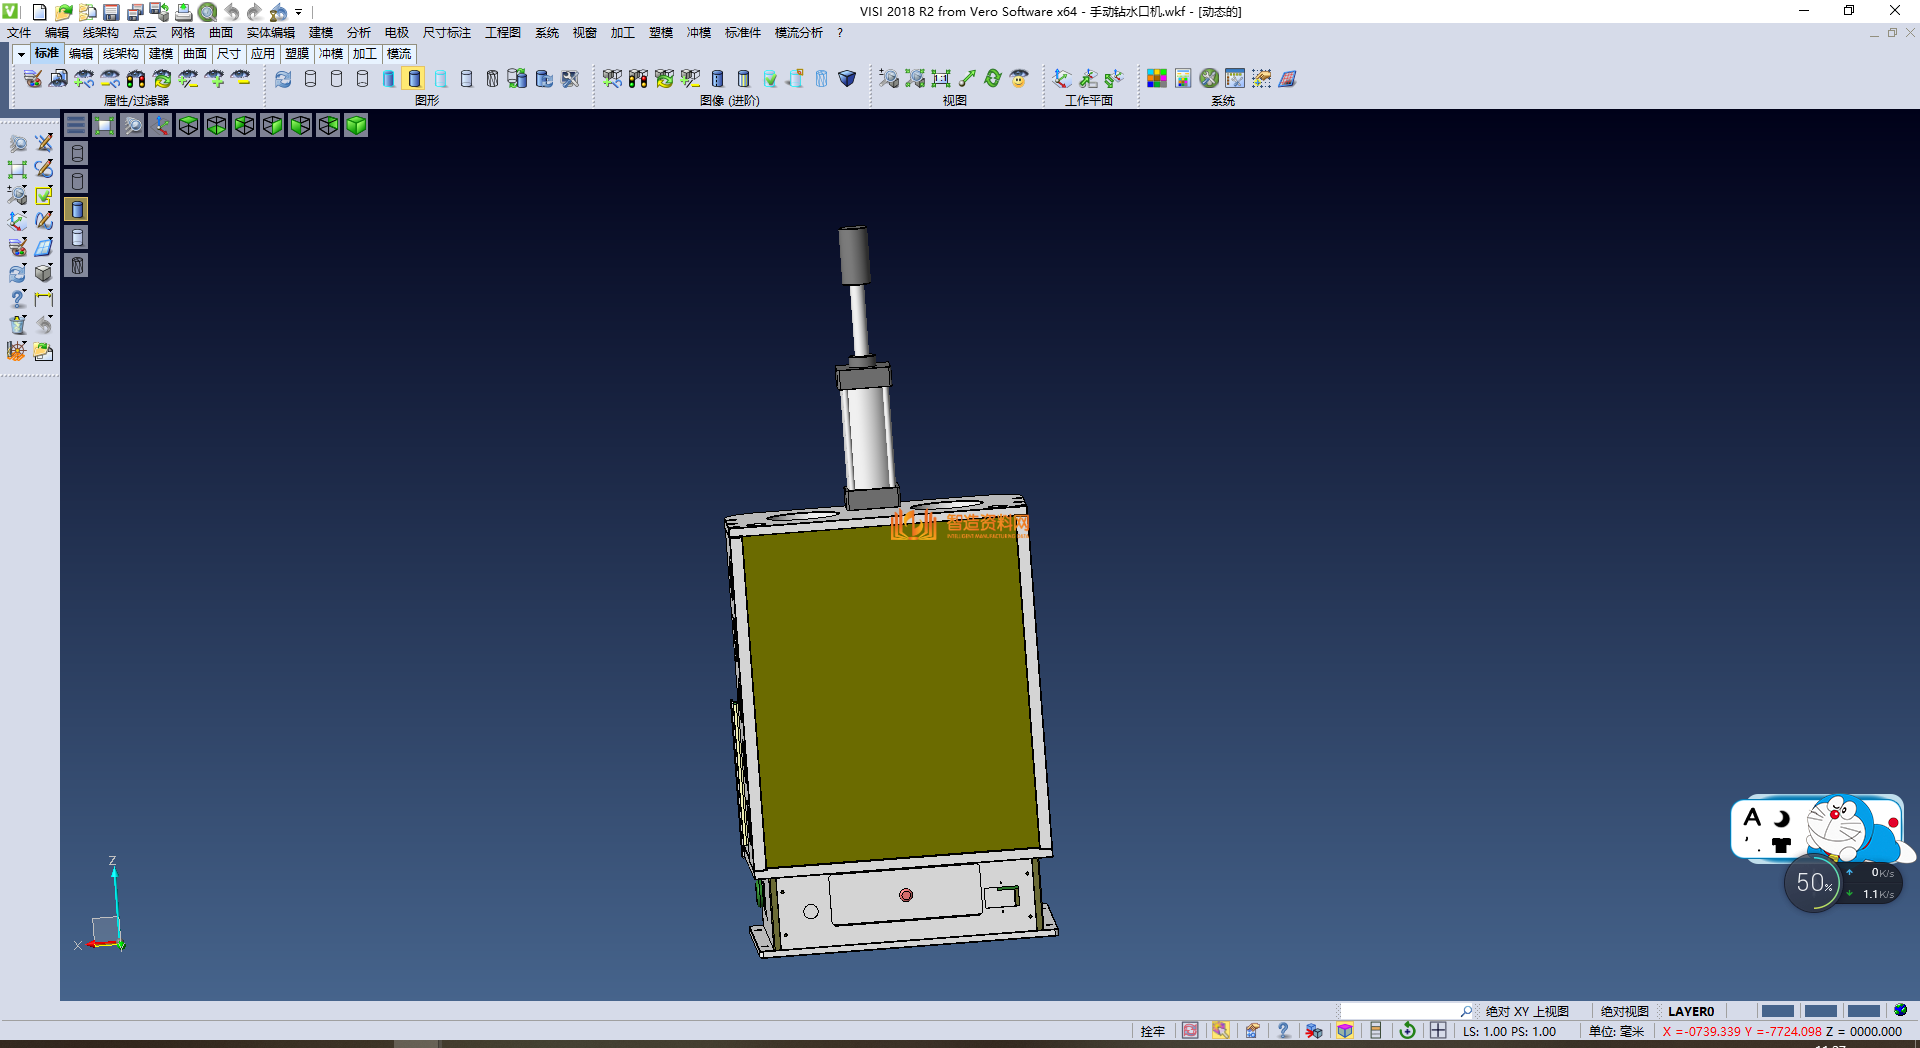Open the color palette grid icon
1920x1048 pixels.
pos(1157,79)
